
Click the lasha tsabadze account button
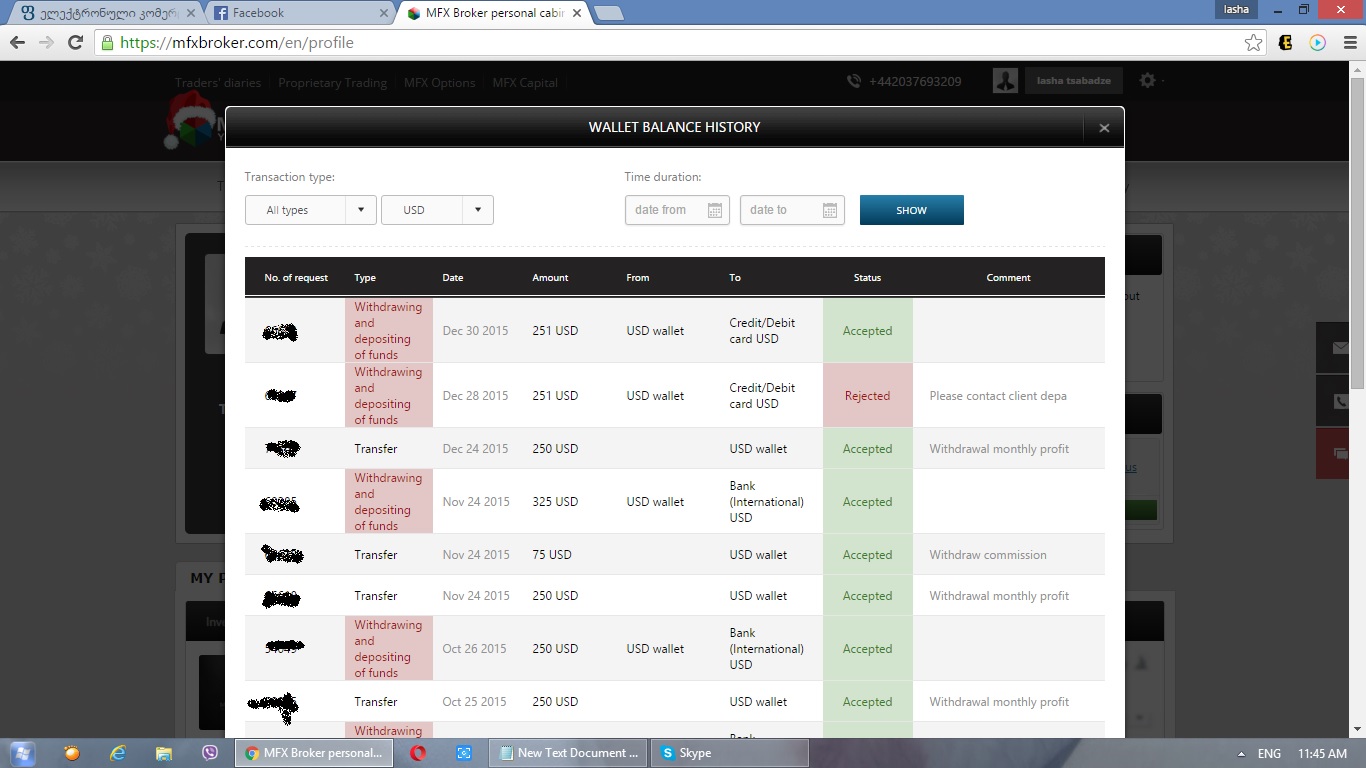click(x=1074, y=81)
